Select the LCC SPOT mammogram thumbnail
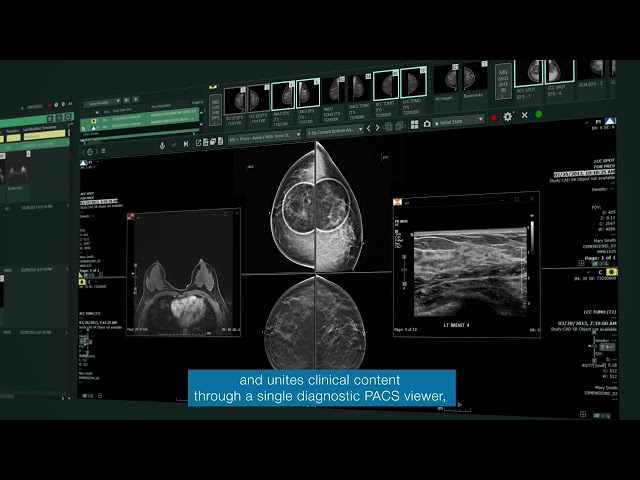Image resolution: width=640 pixels, height=480 pixels. 560,72
